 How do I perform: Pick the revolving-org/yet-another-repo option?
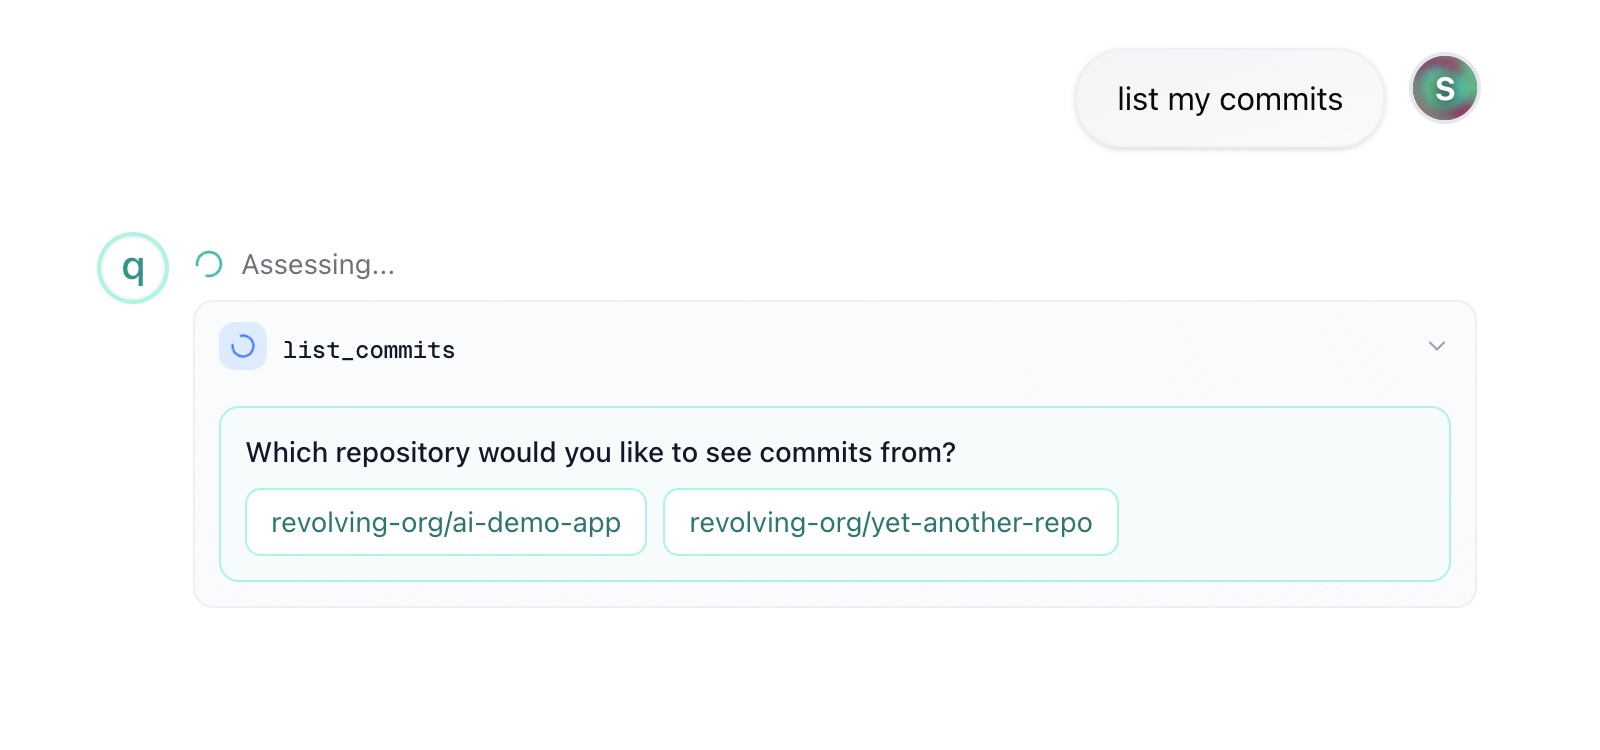pos(890,522)
